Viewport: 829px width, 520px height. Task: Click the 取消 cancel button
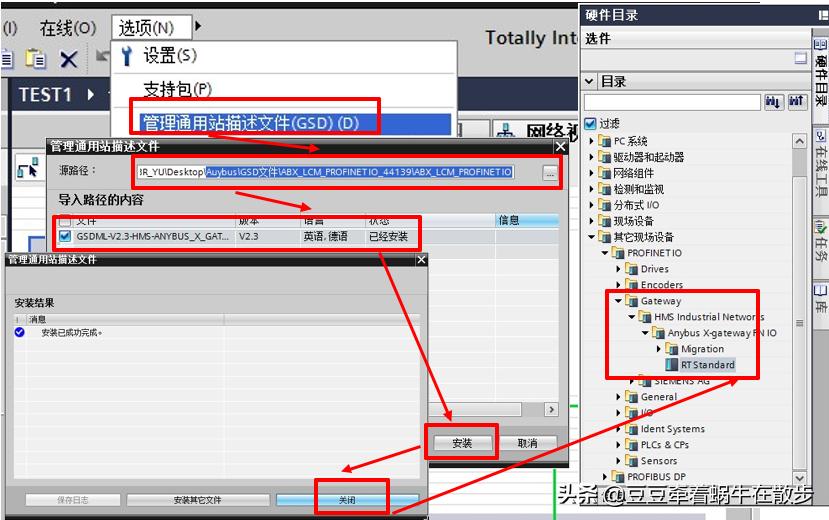click(527, 443)
